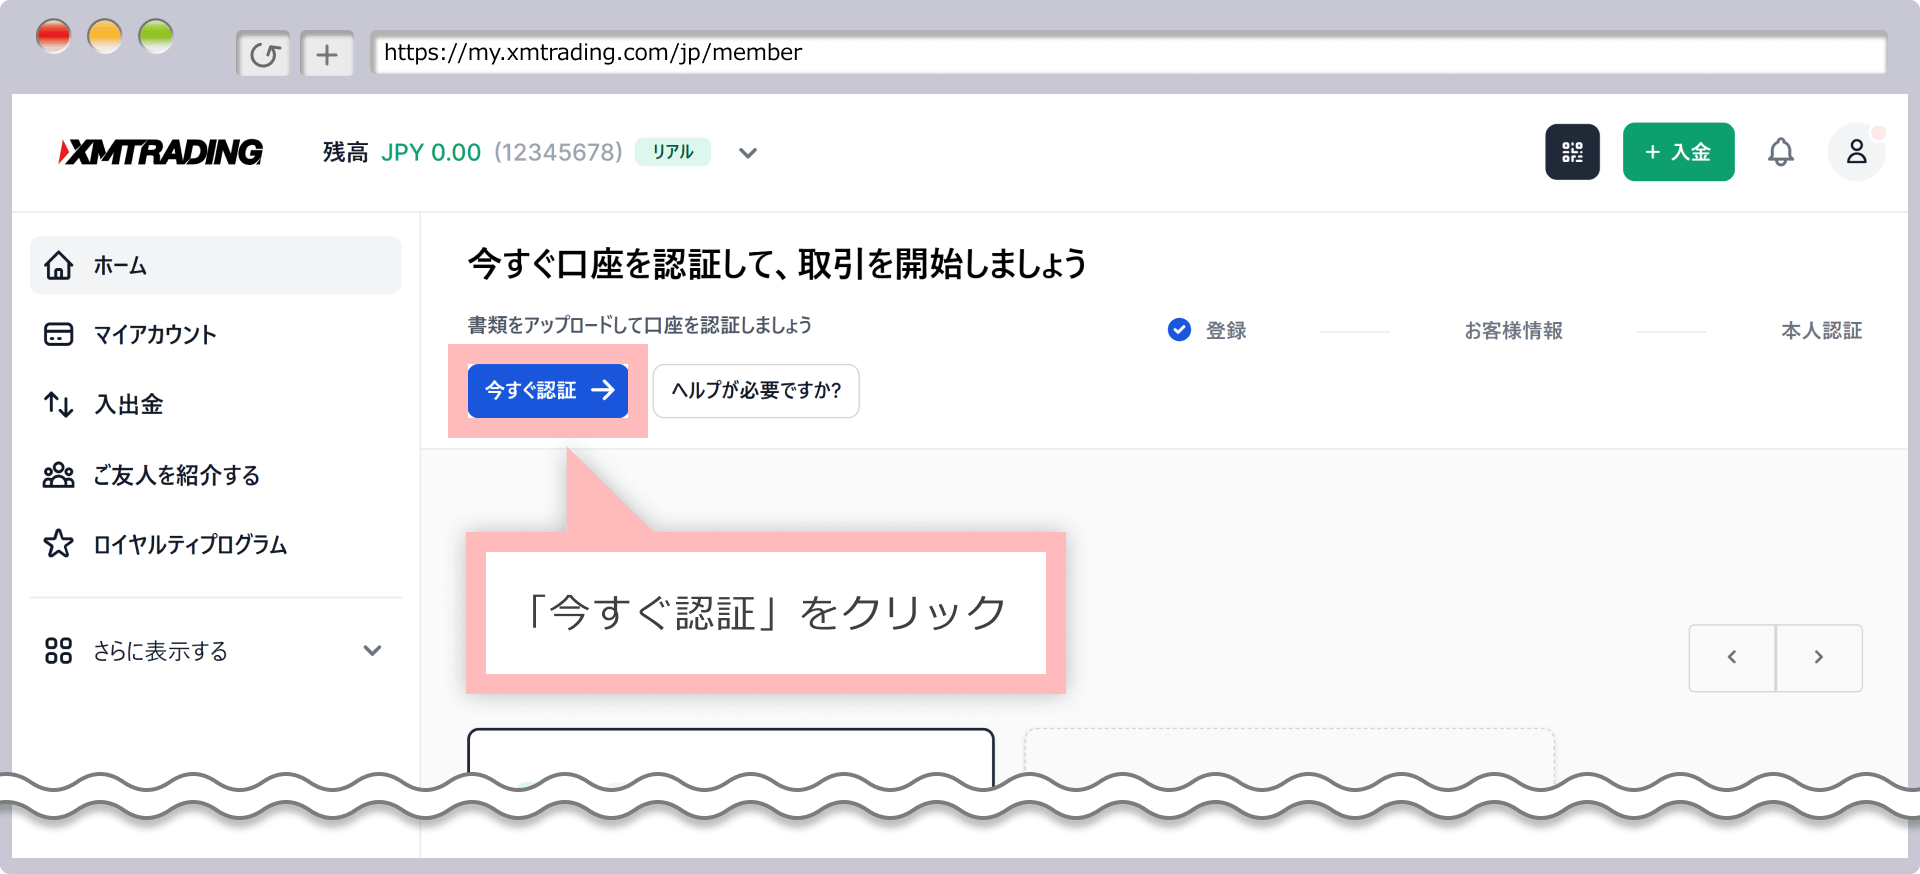Click the blue 今すぐ認証 button
The height and width of the screenshot is (874, 1920).
pos(548,390)
